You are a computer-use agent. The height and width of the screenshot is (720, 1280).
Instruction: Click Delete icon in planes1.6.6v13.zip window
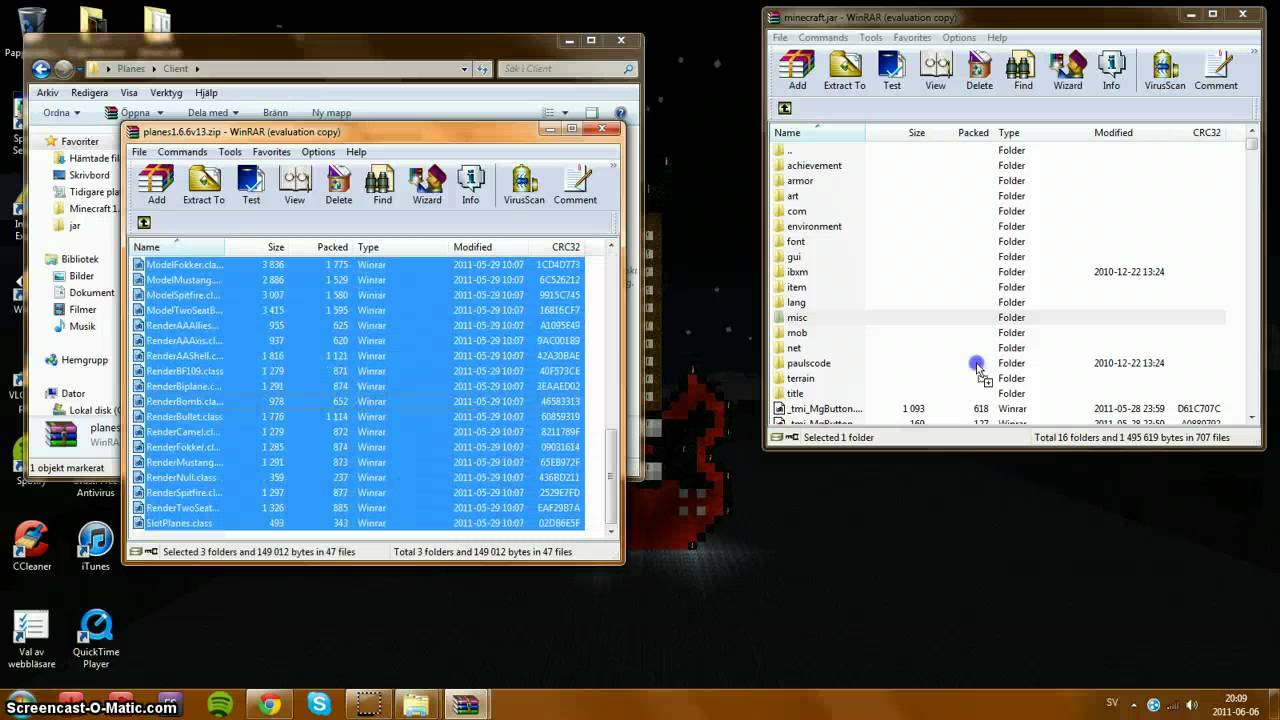pyautogui.click(x=338, y=184)
